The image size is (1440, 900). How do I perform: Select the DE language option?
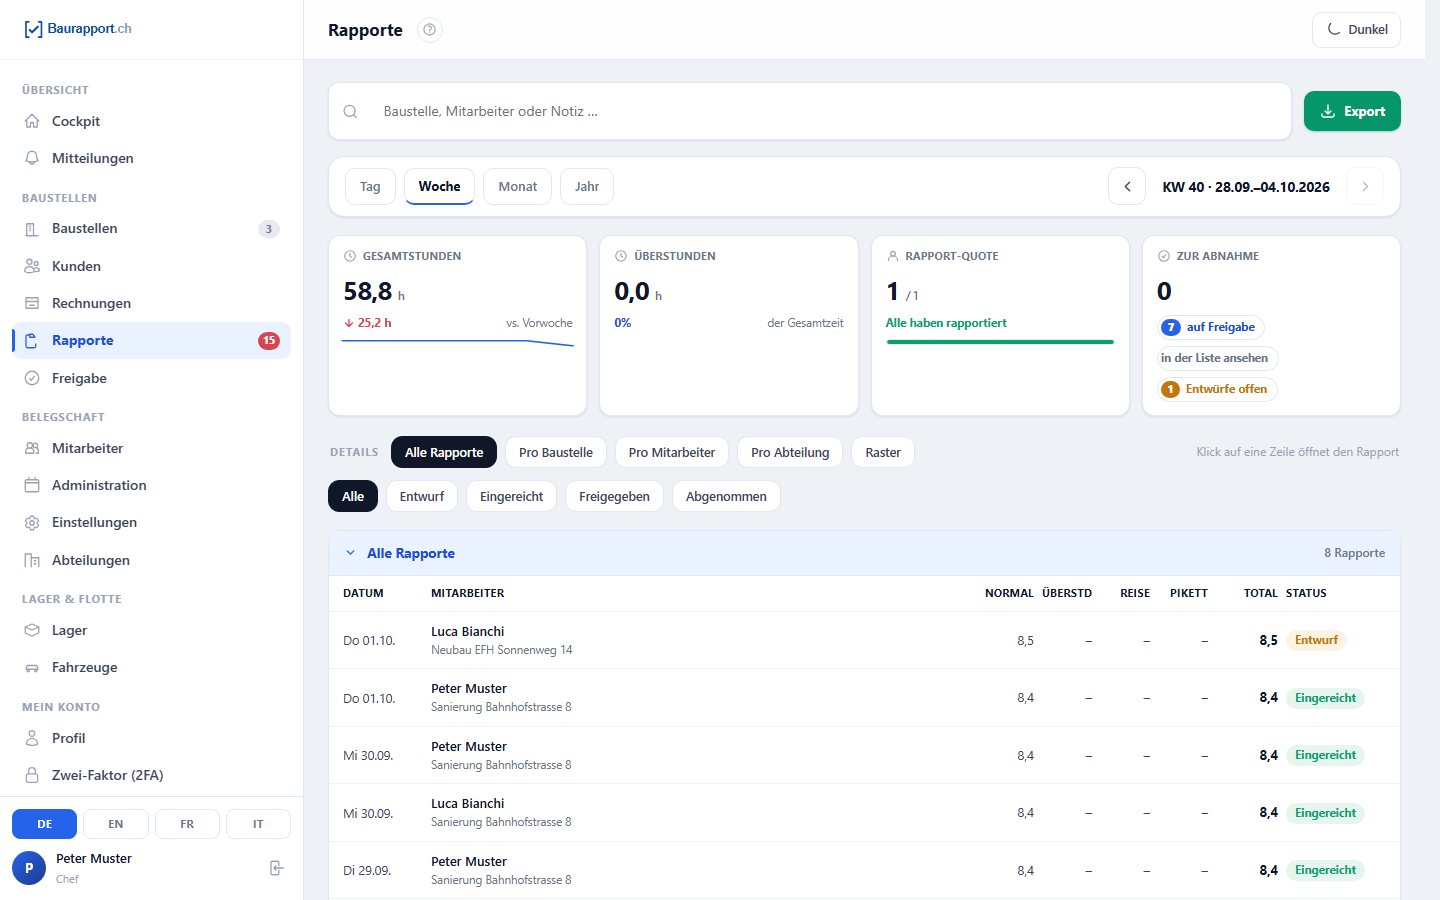pyautogui.click(x=45, y=824)
